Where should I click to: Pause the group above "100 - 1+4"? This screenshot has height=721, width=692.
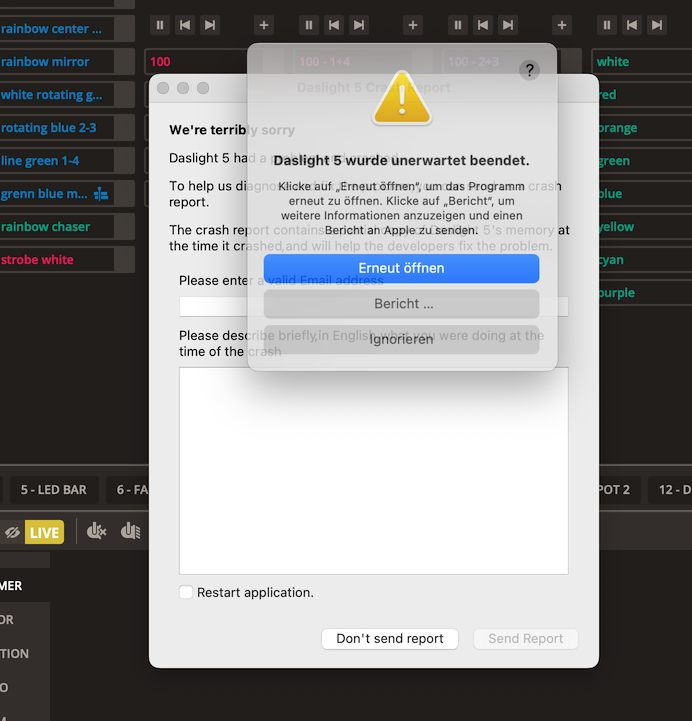(x=309, y=25)
